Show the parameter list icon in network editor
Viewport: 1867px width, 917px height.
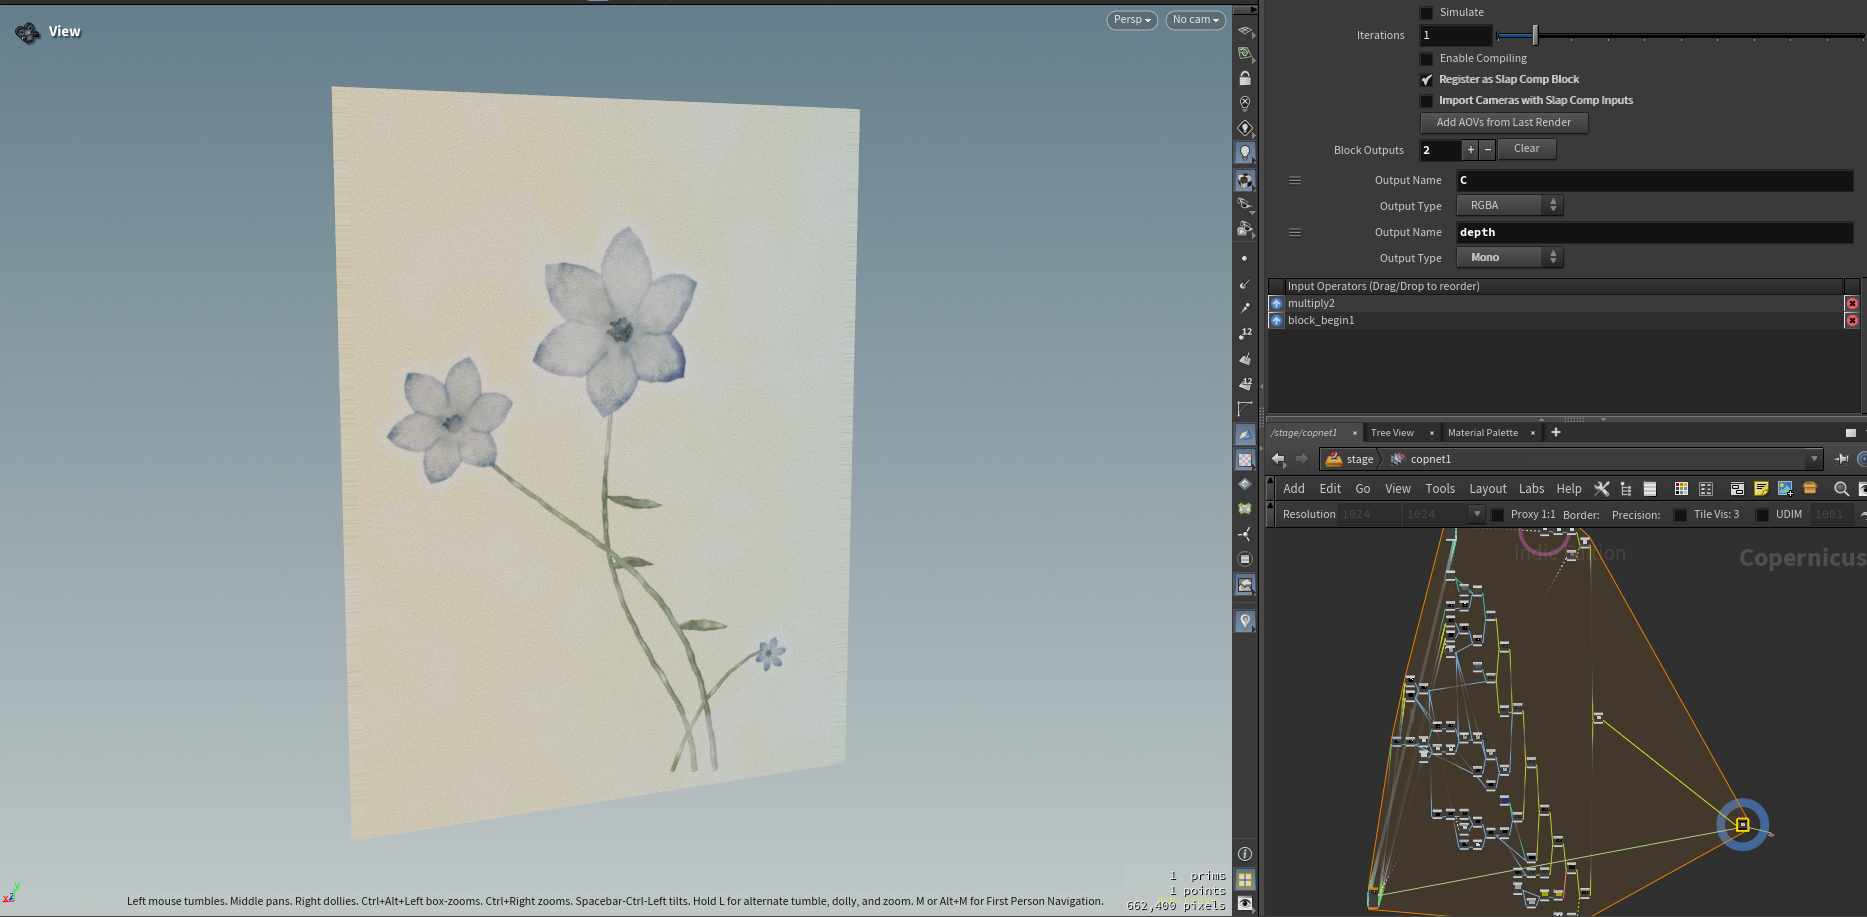[1650, 489]
